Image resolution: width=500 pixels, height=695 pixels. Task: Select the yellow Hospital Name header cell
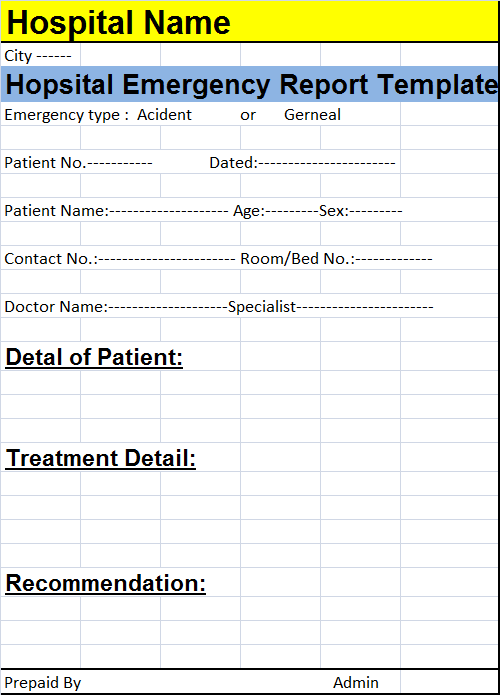click(x=250, y=21)
